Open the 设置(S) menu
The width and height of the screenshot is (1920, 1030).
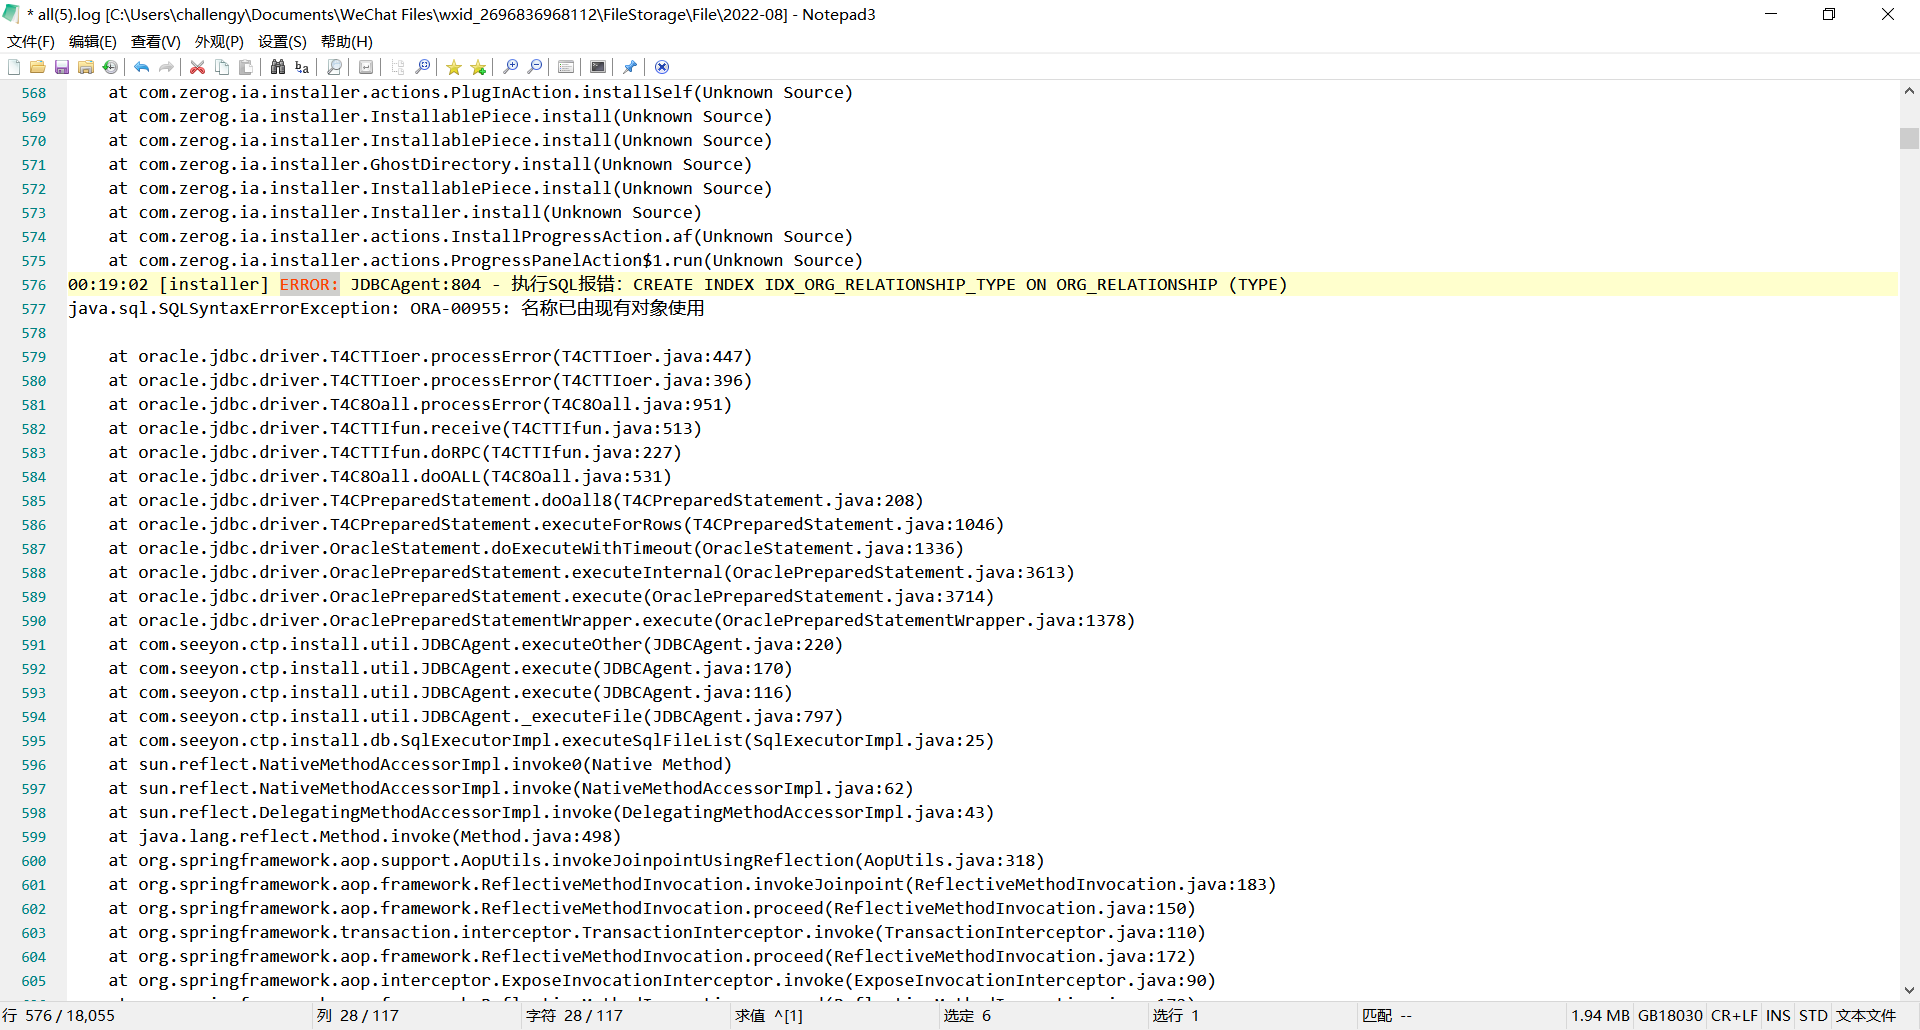(282, 41)
